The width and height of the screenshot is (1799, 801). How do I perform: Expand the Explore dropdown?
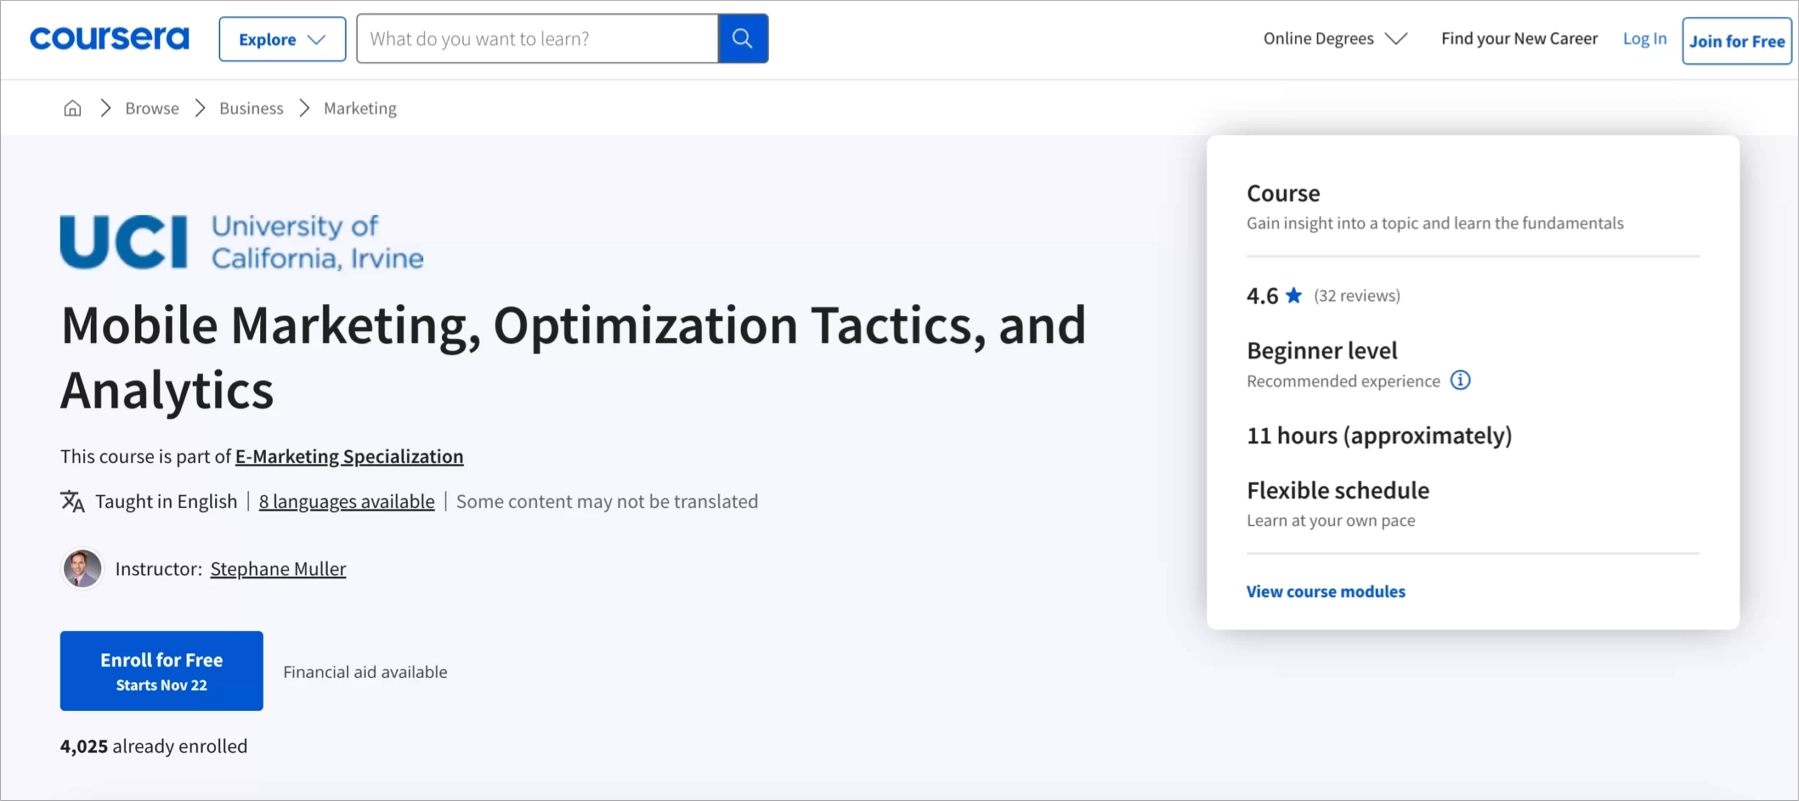tap(282, 39)
